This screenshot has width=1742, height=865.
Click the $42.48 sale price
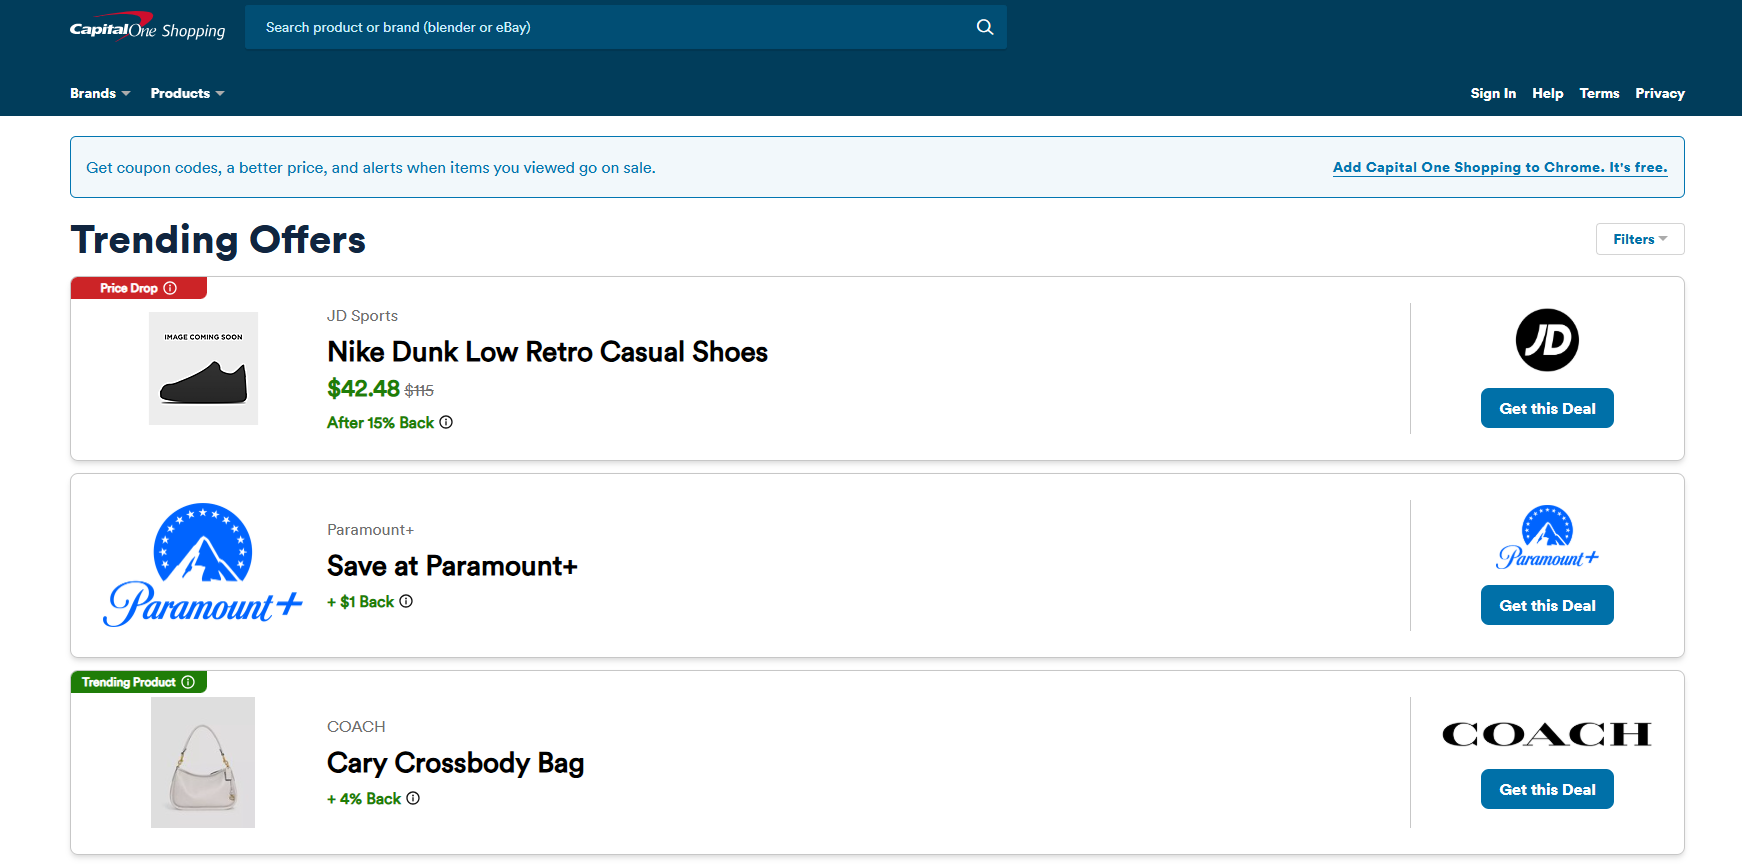363,388
